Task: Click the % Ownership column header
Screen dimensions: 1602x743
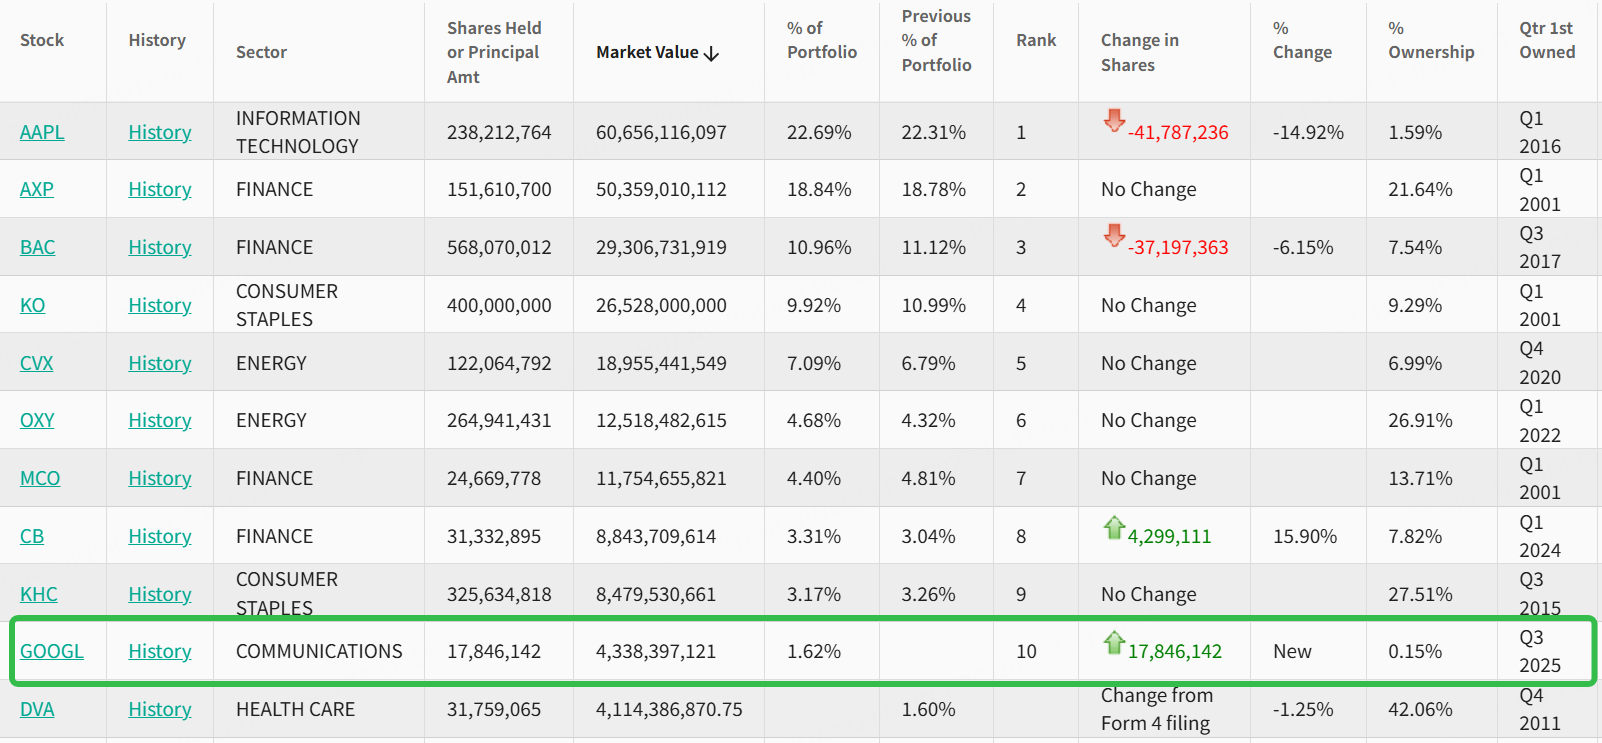Action: 1430,40
